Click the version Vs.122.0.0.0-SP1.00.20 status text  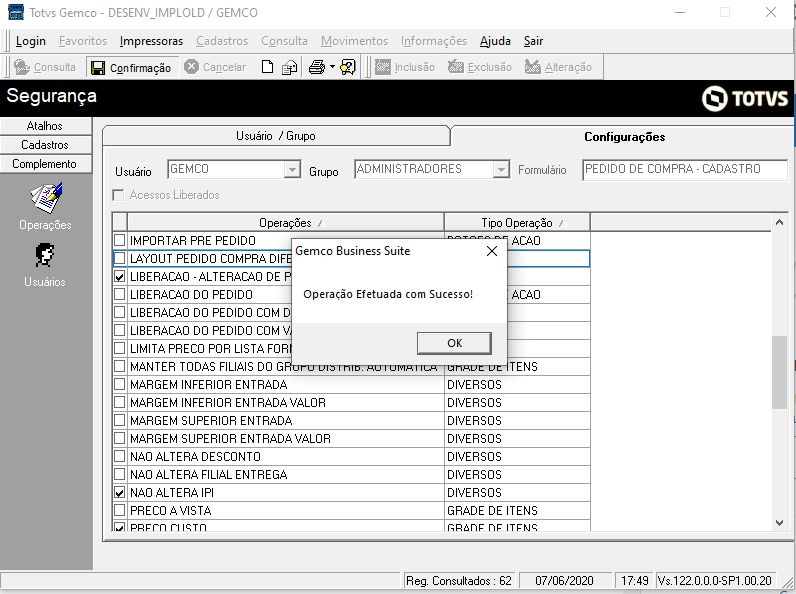(714, 581)
